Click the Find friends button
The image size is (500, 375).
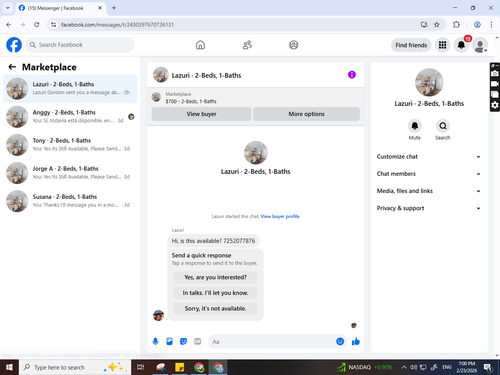pos(411,45)
